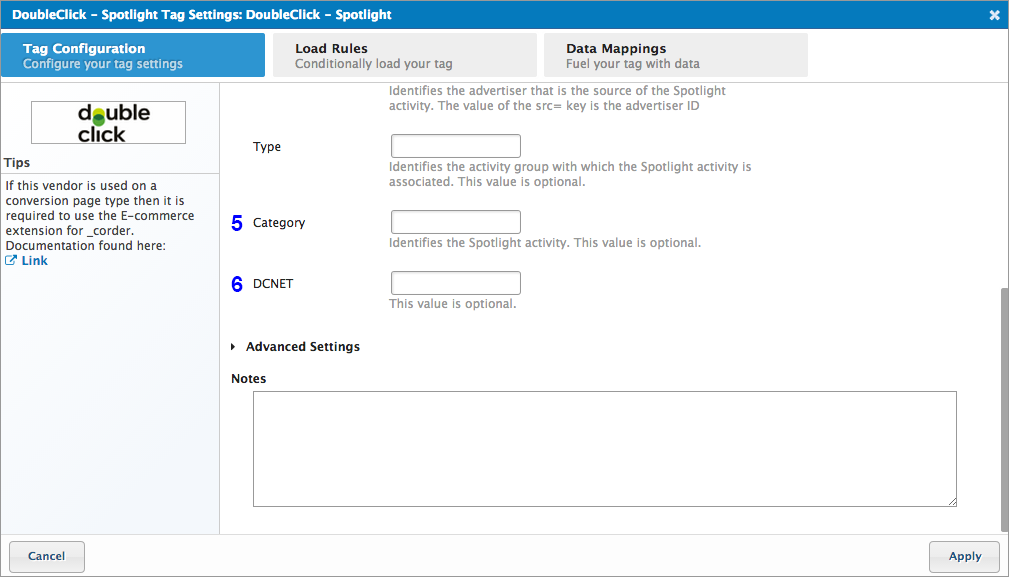Focus the Type input field
This screenshot has height=577, width=1009.
point(455,146)
